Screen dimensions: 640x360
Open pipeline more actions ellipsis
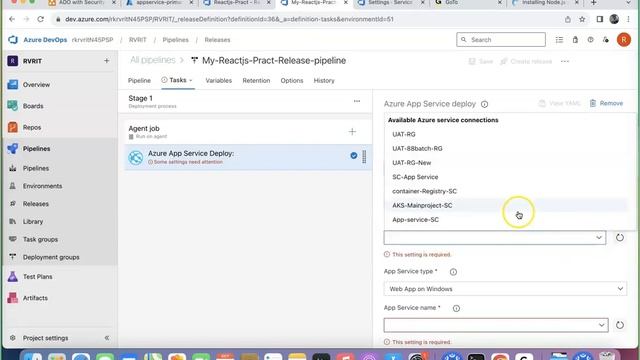coord(565,61)
